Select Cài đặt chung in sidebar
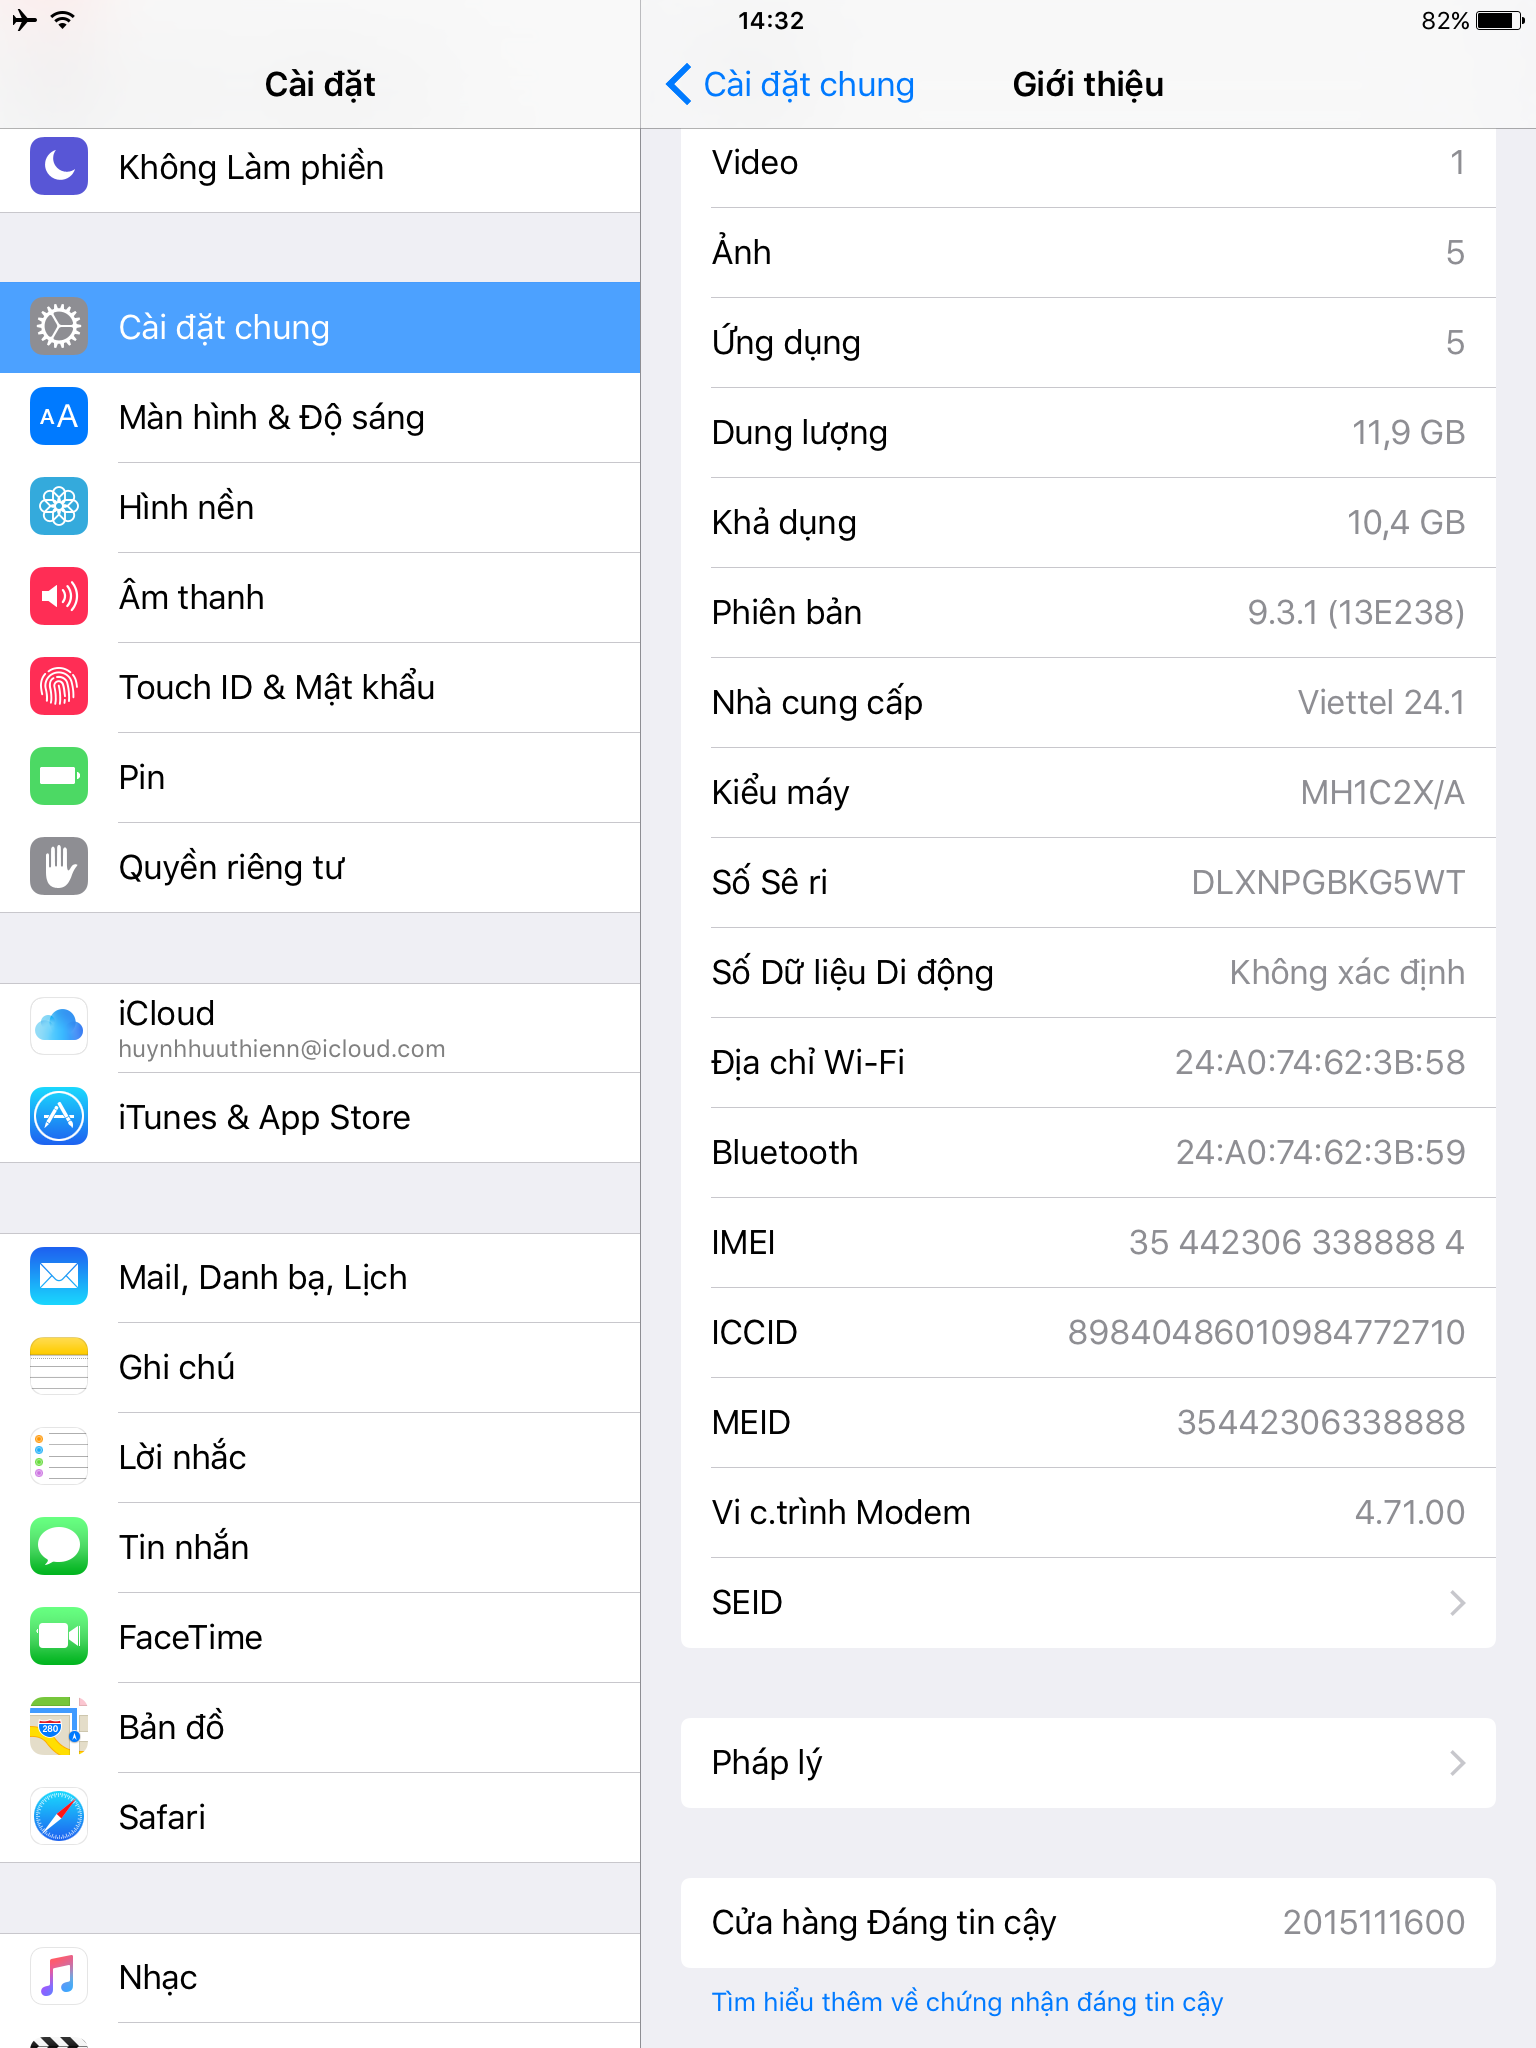Image resolution: width=1536 pixels, height=2048 pixels. coord(320,327)
